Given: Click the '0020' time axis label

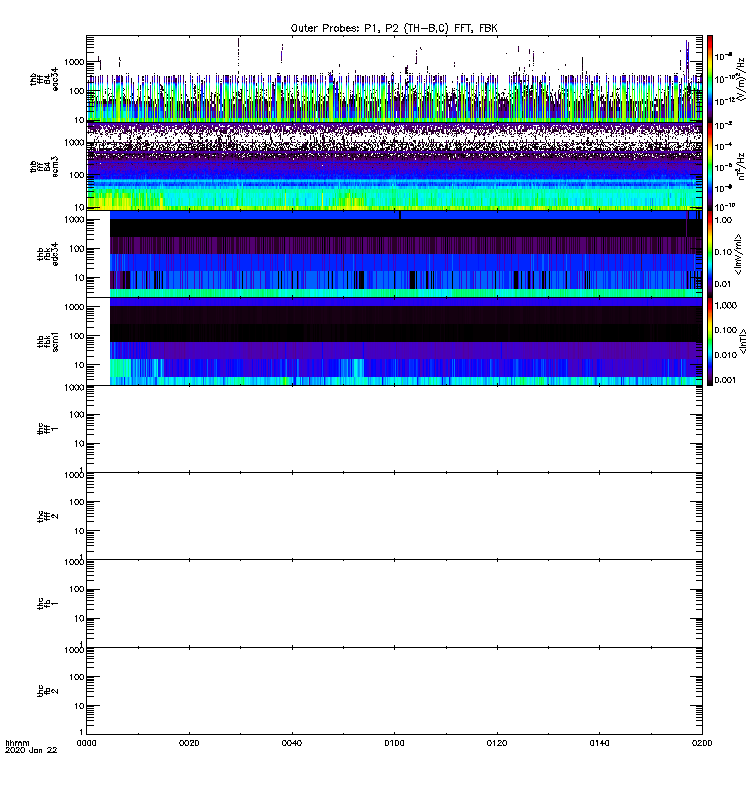Looking at the screenshot, I should (x=189, y=743).
